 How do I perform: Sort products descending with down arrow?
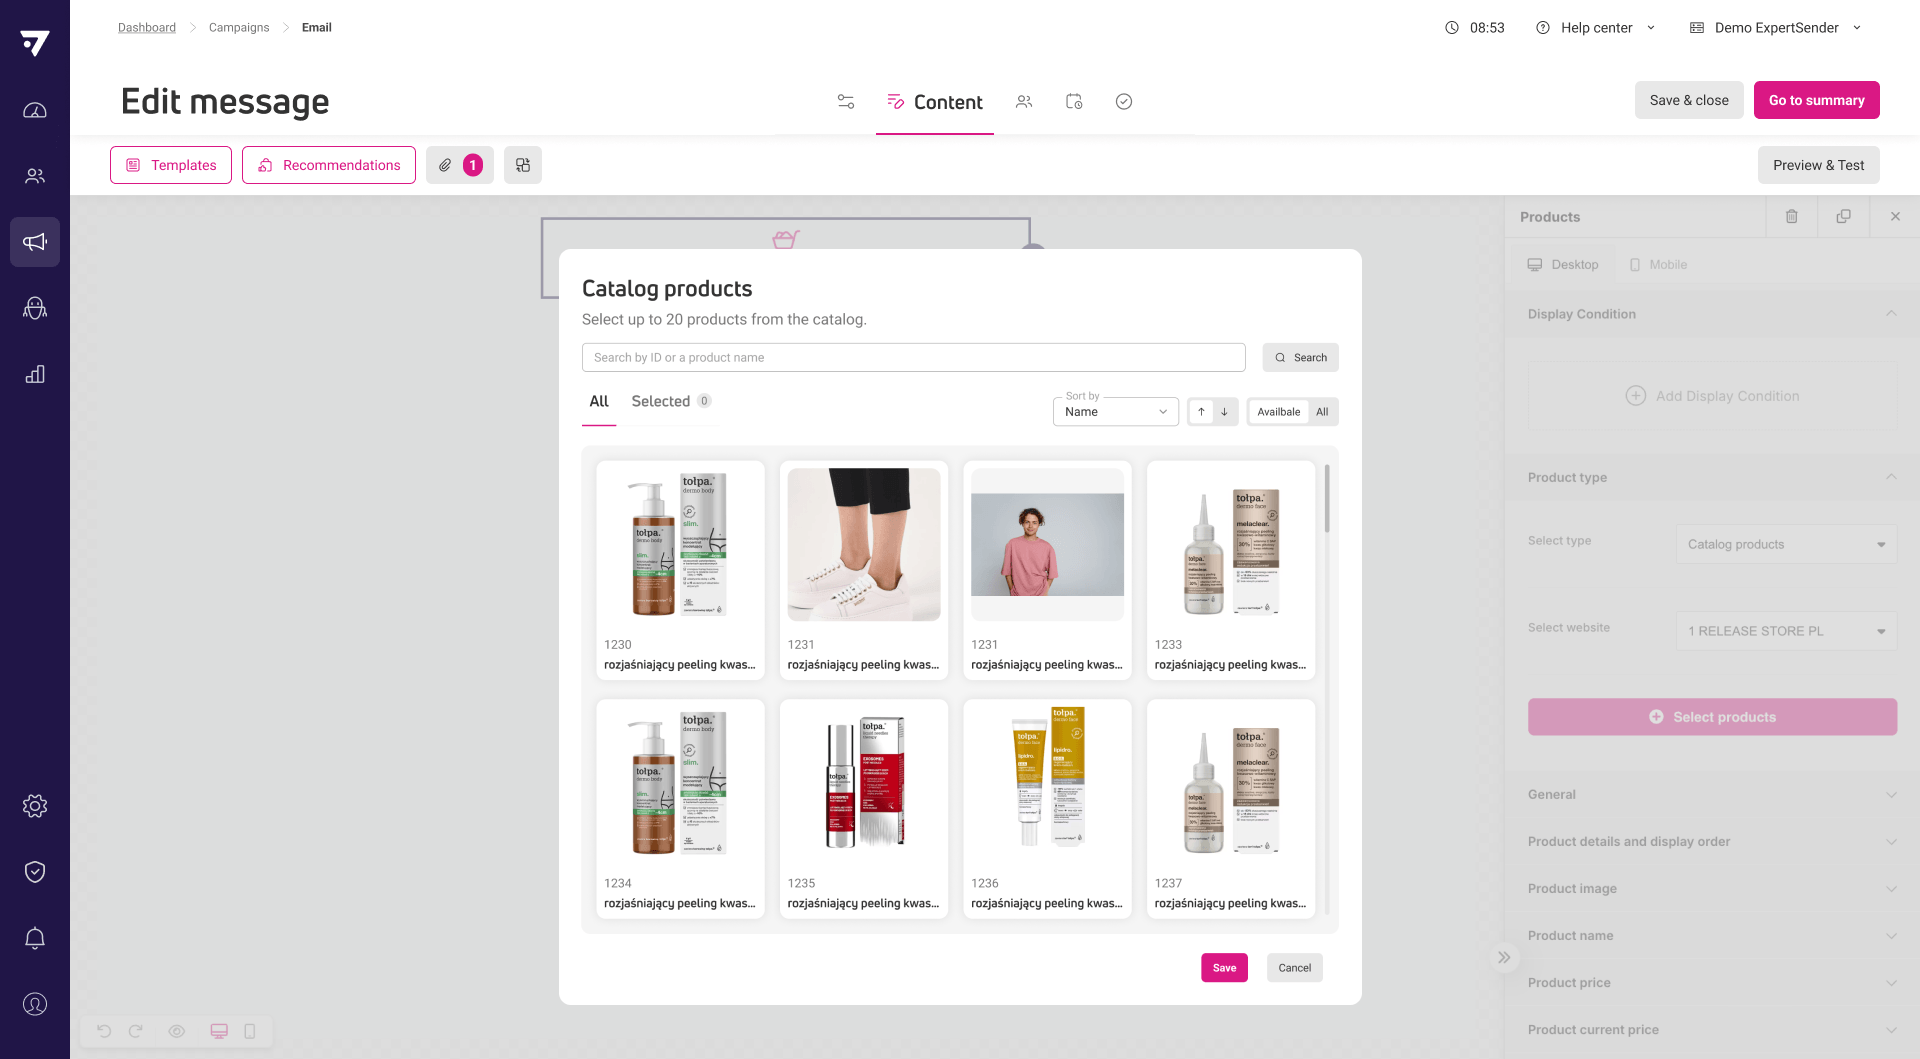1224,412
